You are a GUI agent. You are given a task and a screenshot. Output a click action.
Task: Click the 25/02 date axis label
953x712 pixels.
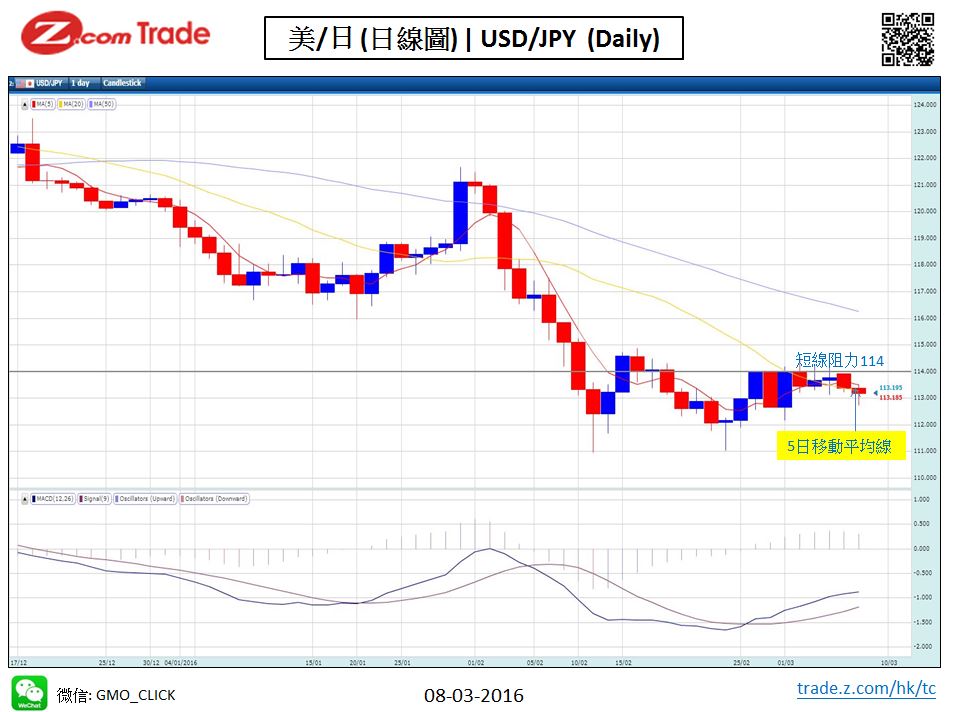(741, 663)
